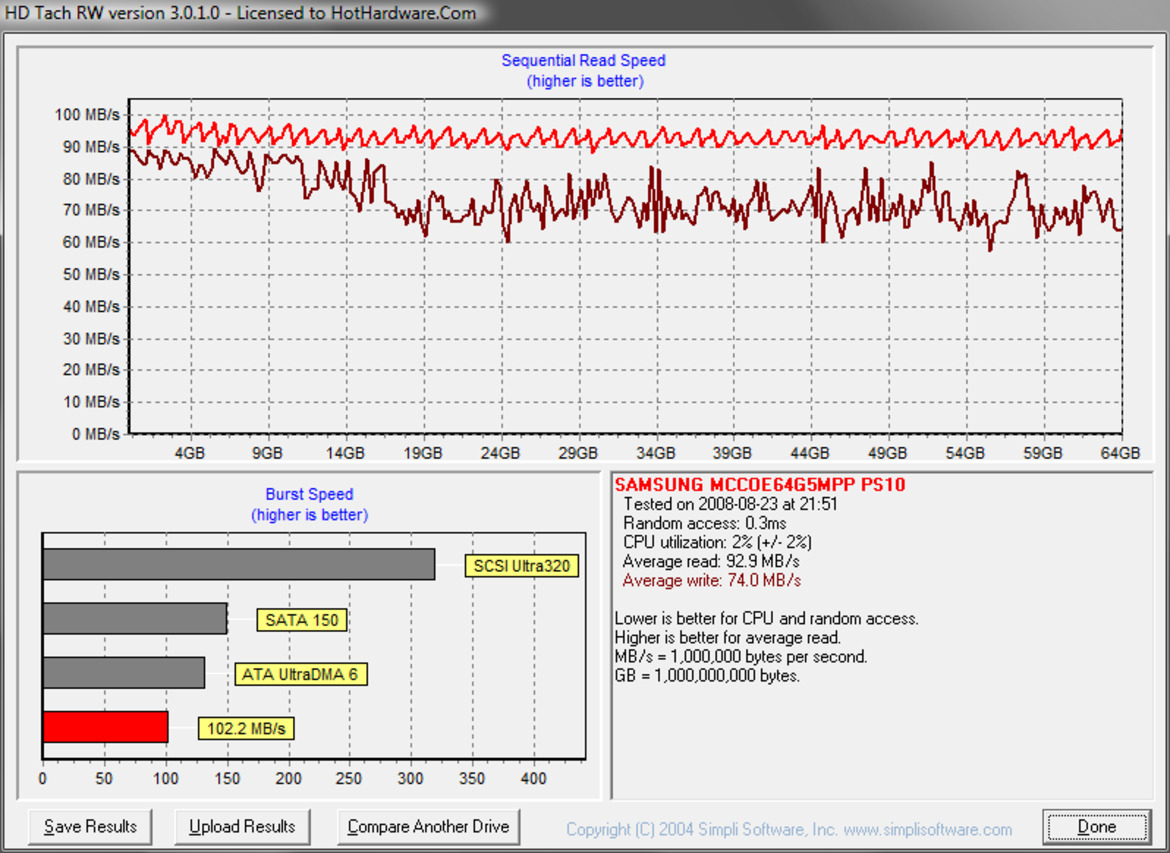The height and width of the screenshot is (853, 1170).
Task: Click the Sequential Read Speed chart title
Action: [x=584, y=60]
